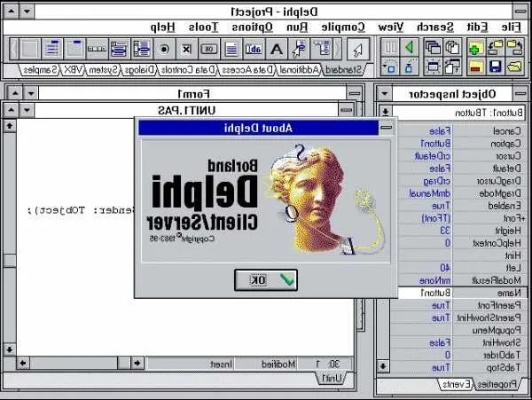Screen dimensions: 532x400
Task: Open the Compile menu
Action: pos(343,27)
